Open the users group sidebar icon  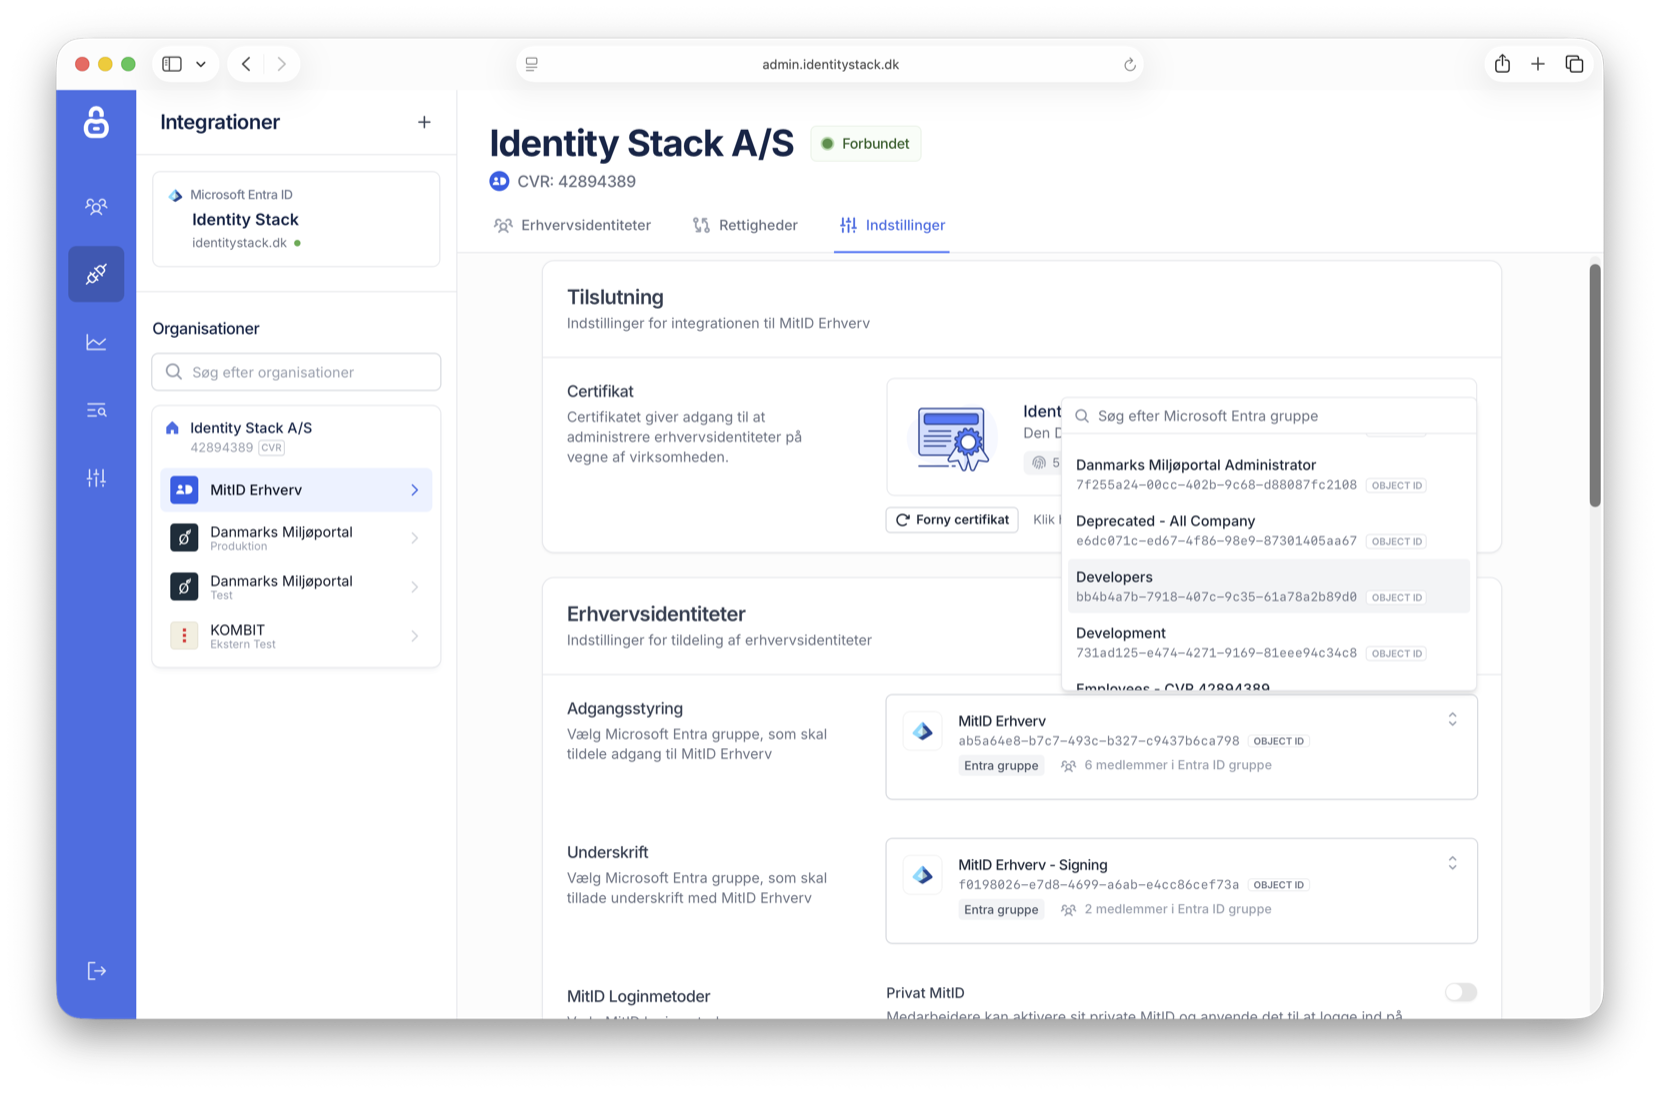click(x=96, y=206)
